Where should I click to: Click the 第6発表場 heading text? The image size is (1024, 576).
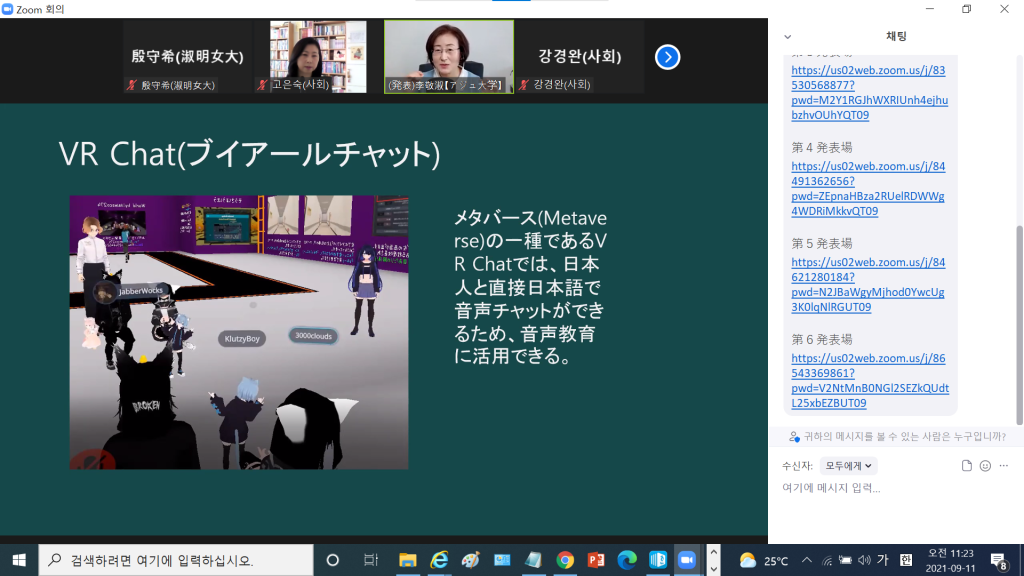tap(822, 340)
